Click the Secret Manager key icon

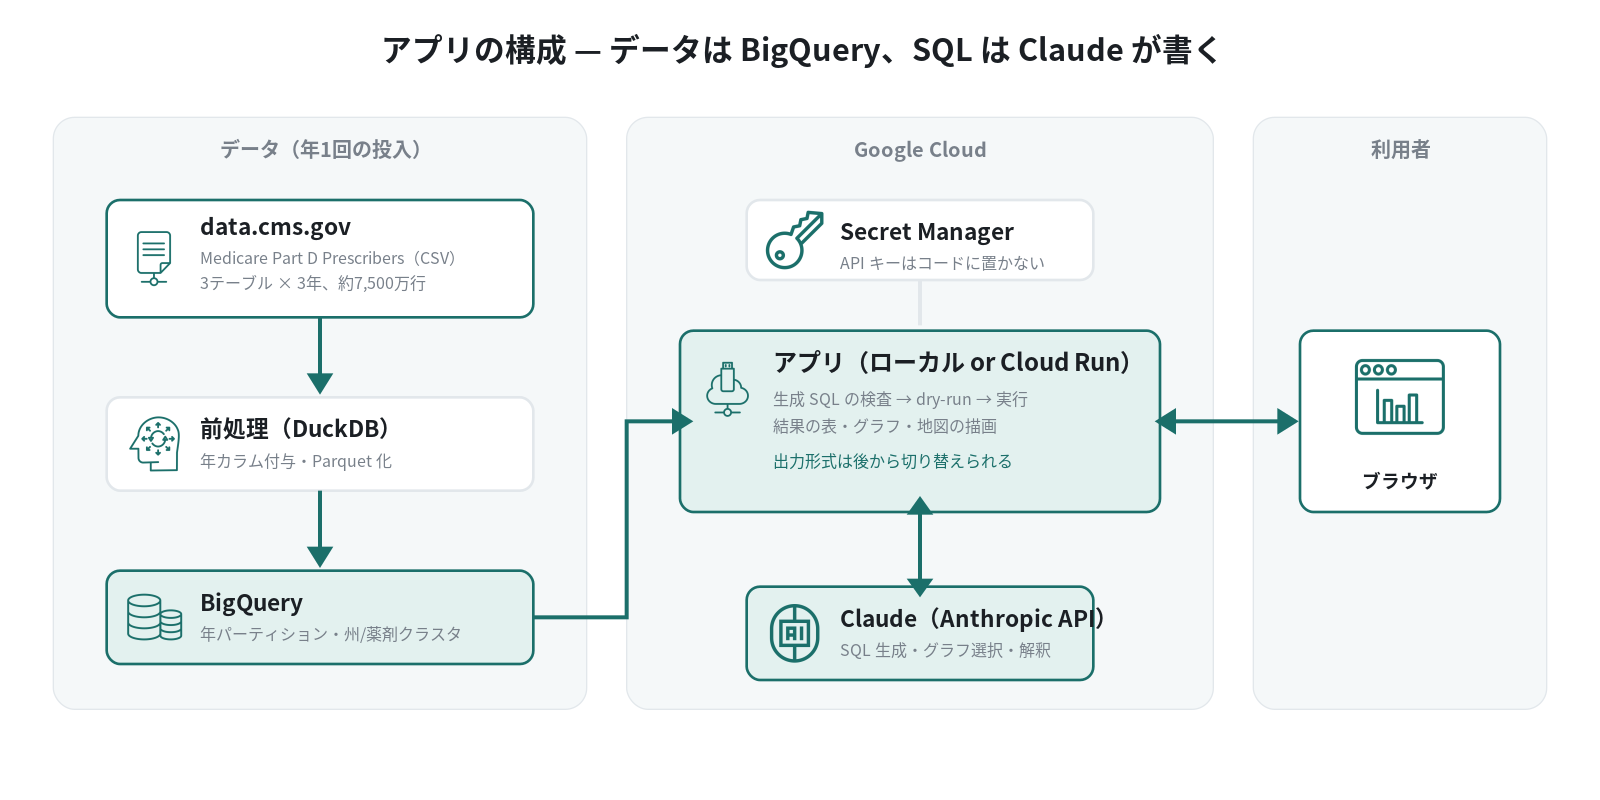pos(795,240)
